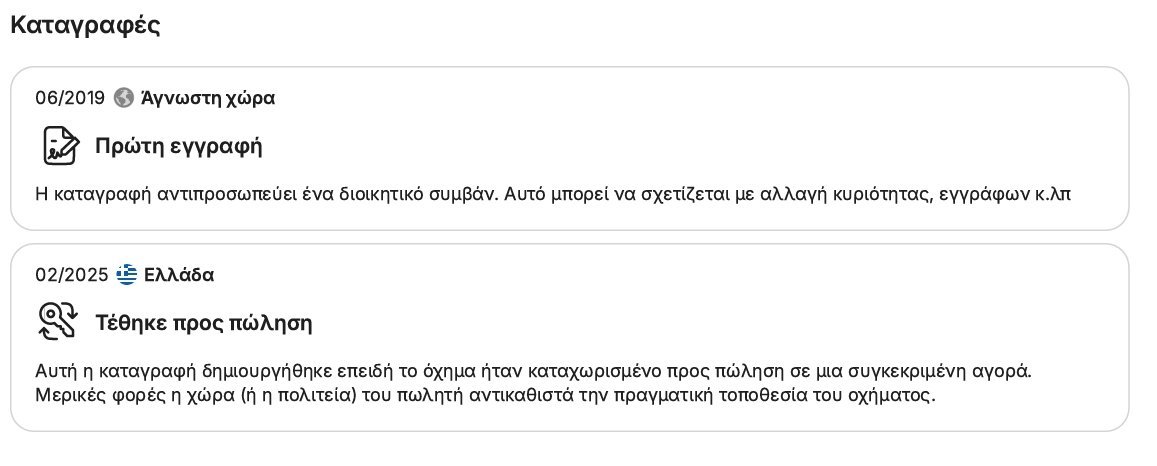Select the 02/2025 date label
Image resolution: width=1157 pixels, height=466 pixels.
tap(72, 275)
